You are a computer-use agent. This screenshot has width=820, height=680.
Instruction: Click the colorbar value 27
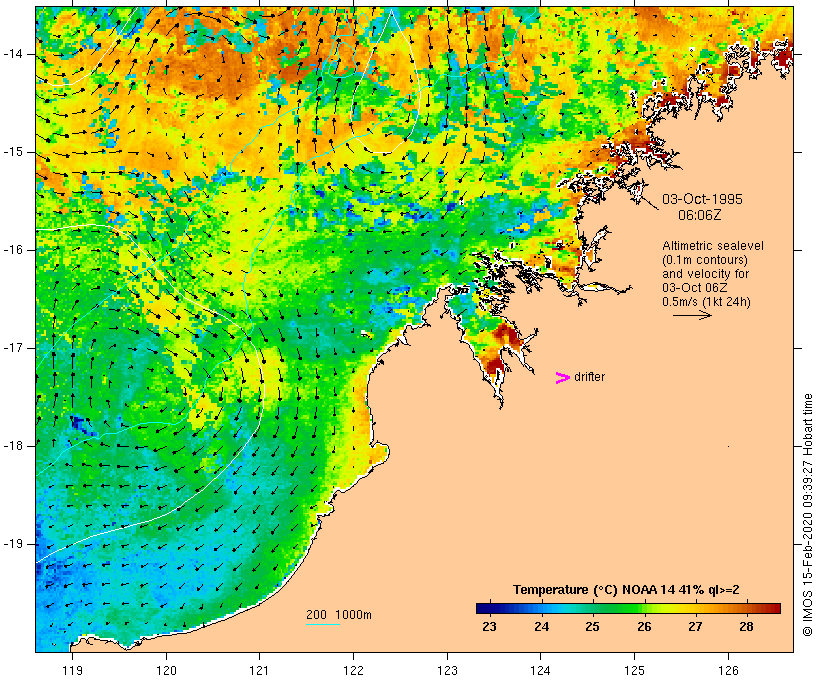pyautogui.click(x=695, y=627)
